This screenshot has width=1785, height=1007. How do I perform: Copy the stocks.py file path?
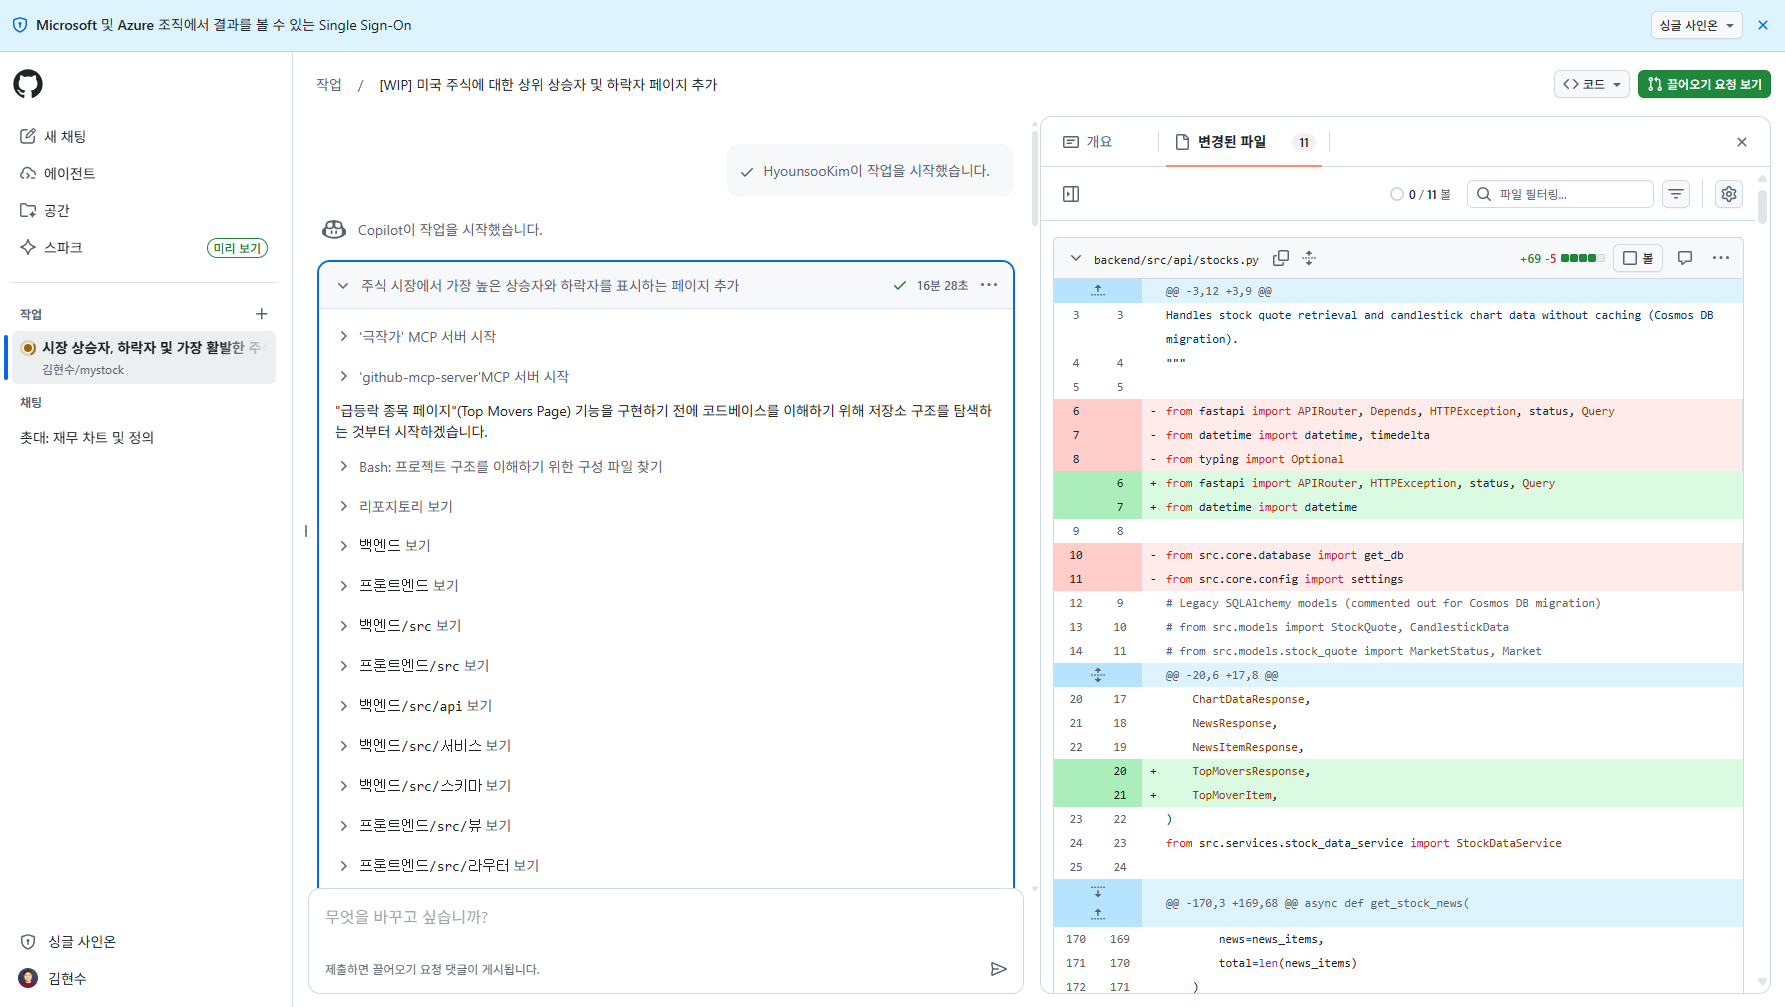pos(1280,258)
